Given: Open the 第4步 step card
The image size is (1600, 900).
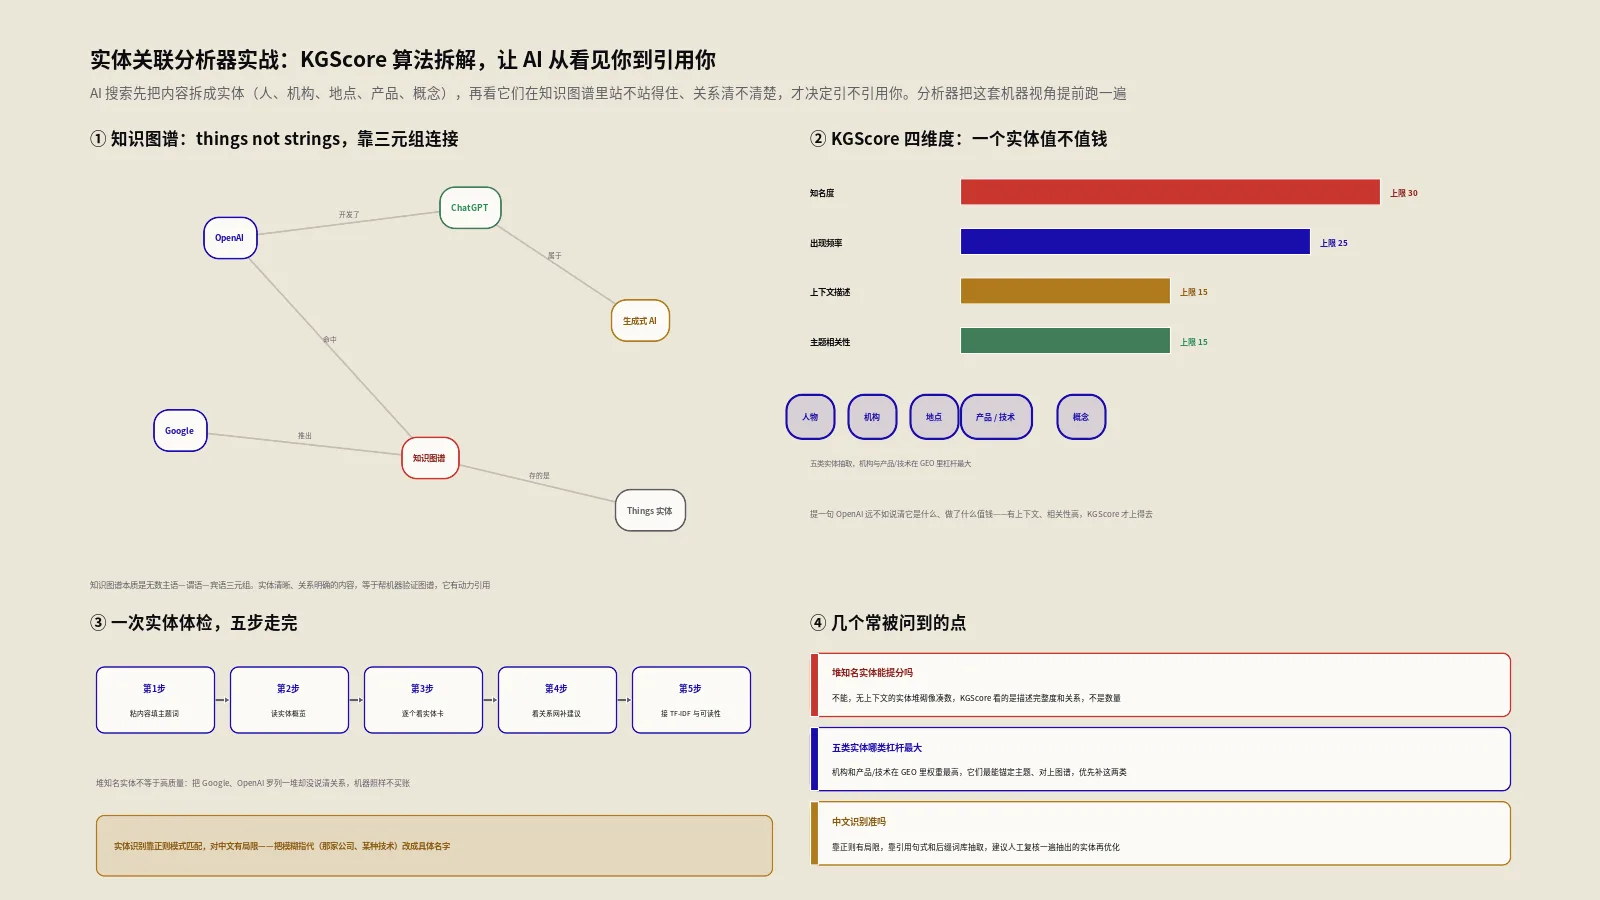Looking at the screenshot, I should pos(557,700).
